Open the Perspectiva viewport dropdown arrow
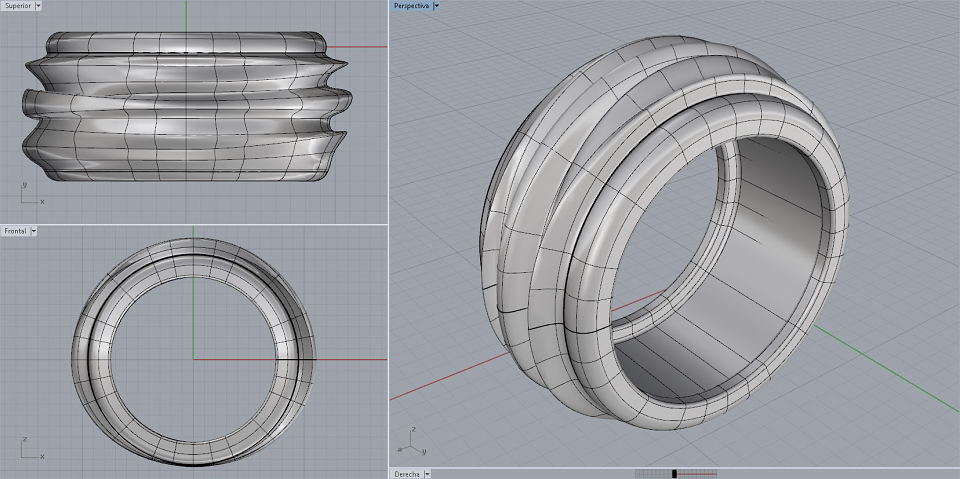This screenshot has height=479, width=960. (436, 6)
